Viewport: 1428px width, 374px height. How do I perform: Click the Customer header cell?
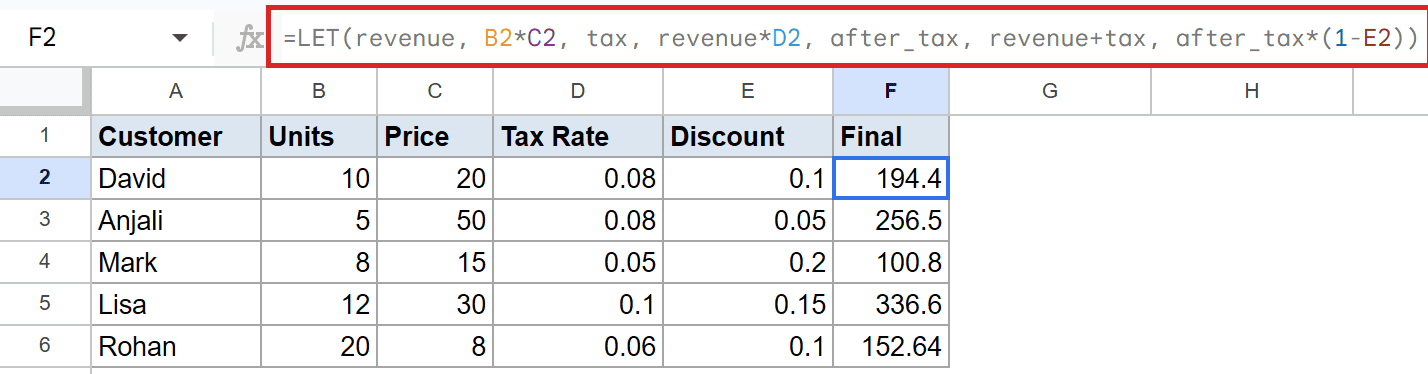(x=176, y=136)
